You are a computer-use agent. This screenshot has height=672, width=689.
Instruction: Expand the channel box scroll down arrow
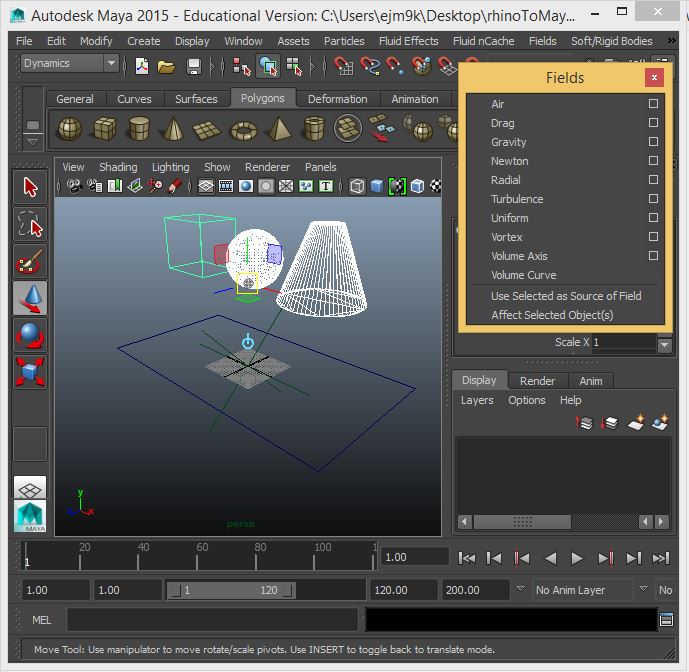point(664,345)
